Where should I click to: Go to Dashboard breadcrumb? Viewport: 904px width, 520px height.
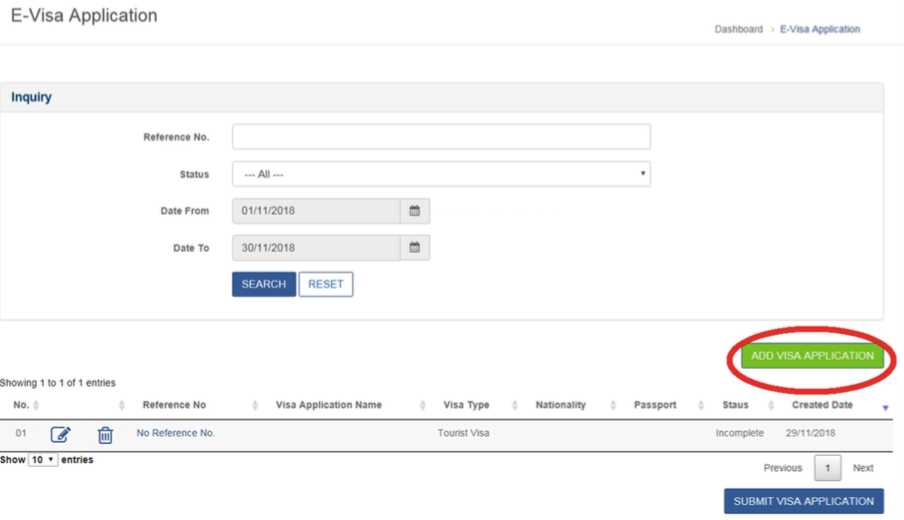(738, 29)
